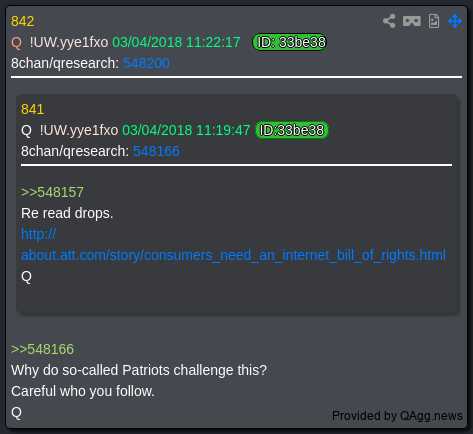The image size is (473, 434).
Task: Click the document image icon
Action: (434, 21)
